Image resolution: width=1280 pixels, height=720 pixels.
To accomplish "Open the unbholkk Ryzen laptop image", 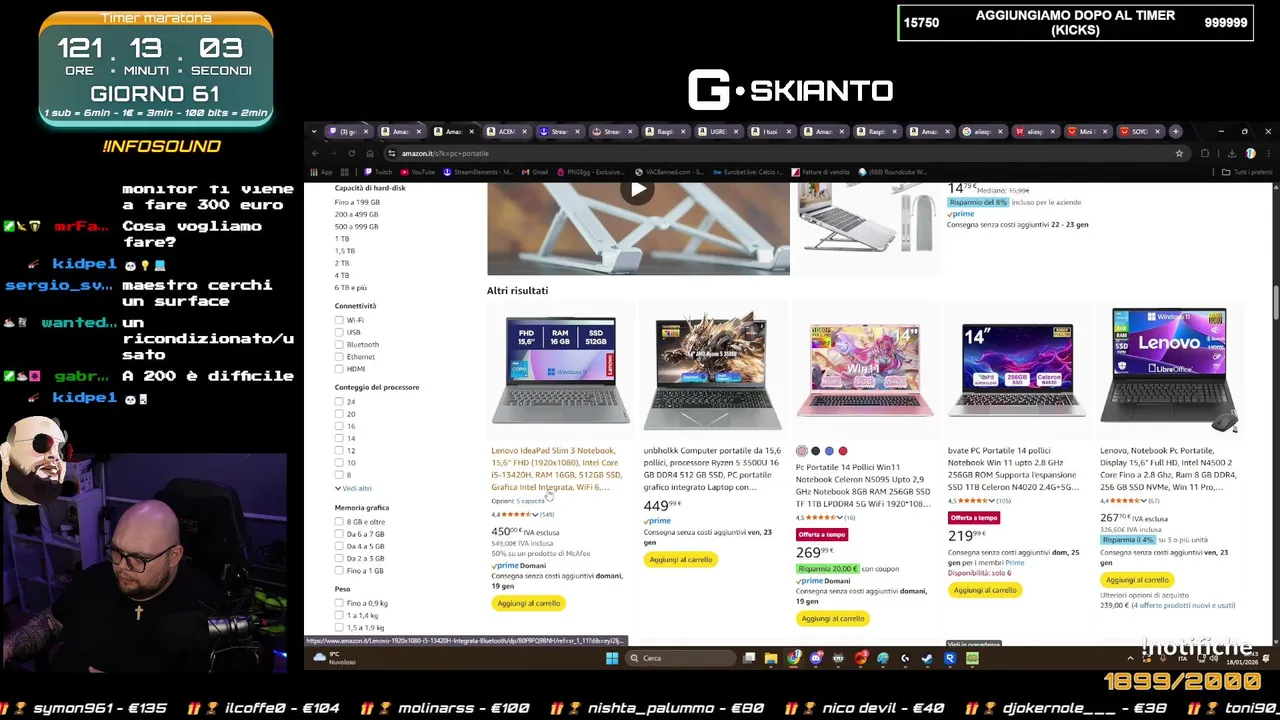I will [712, 371].
